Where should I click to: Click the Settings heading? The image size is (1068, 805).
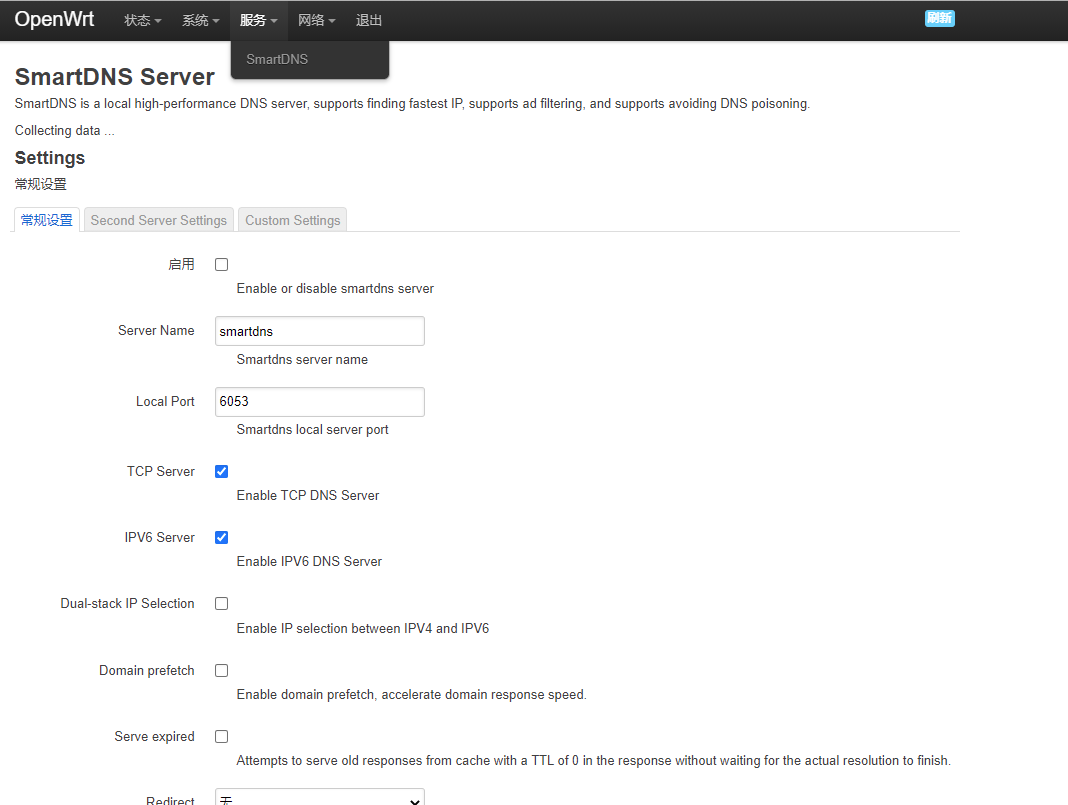50,158
